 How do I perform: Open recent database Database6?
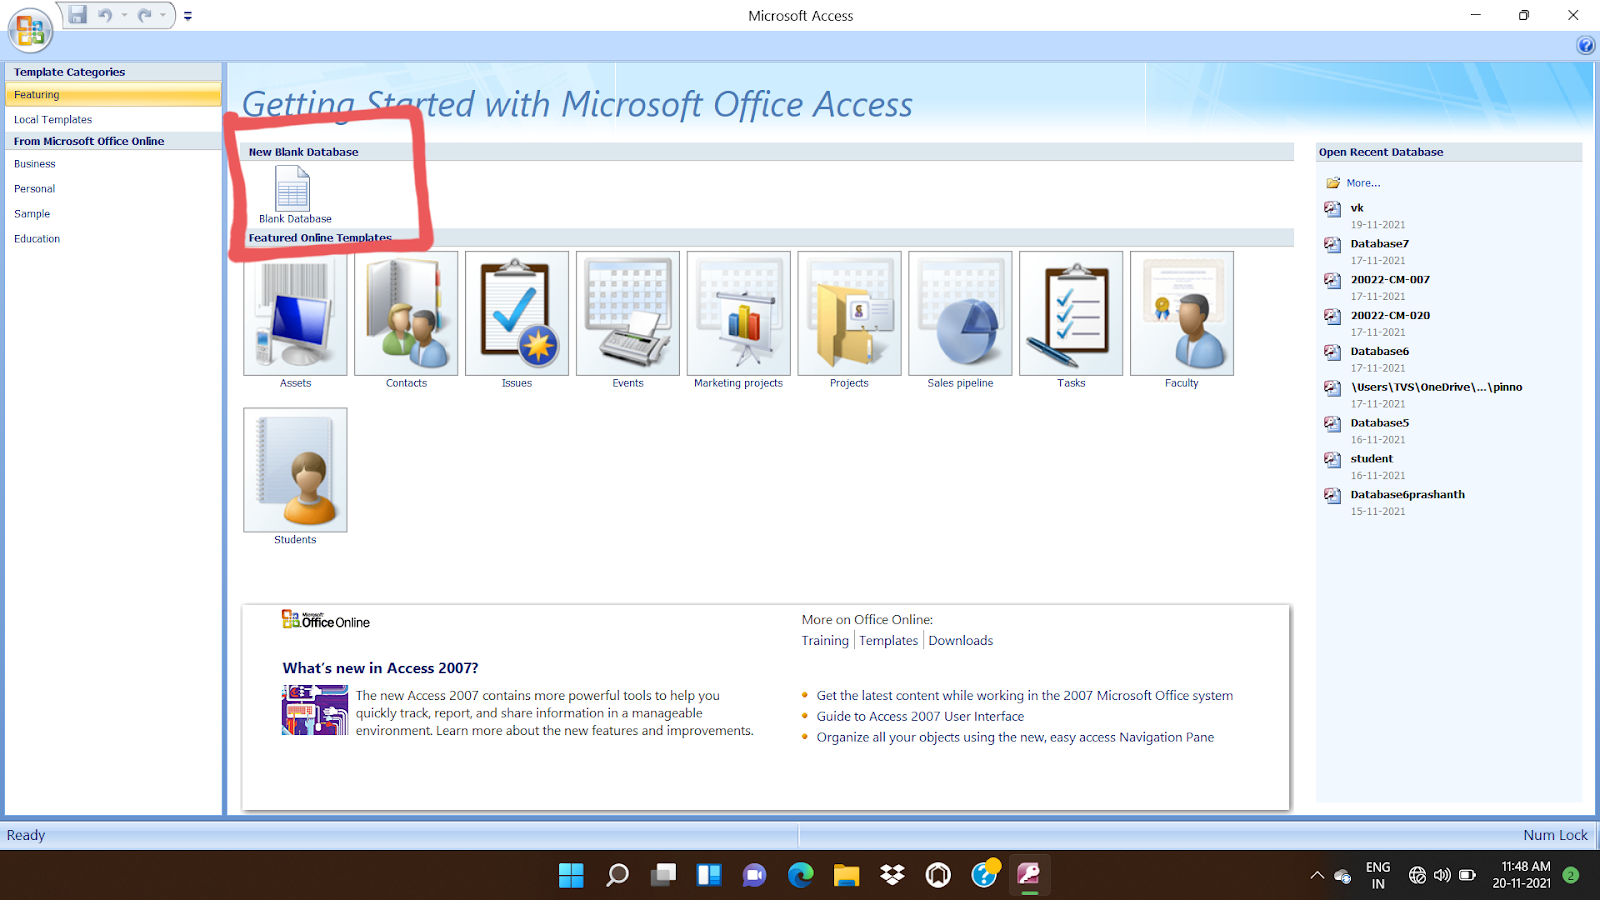click(x=1379, y=352)
